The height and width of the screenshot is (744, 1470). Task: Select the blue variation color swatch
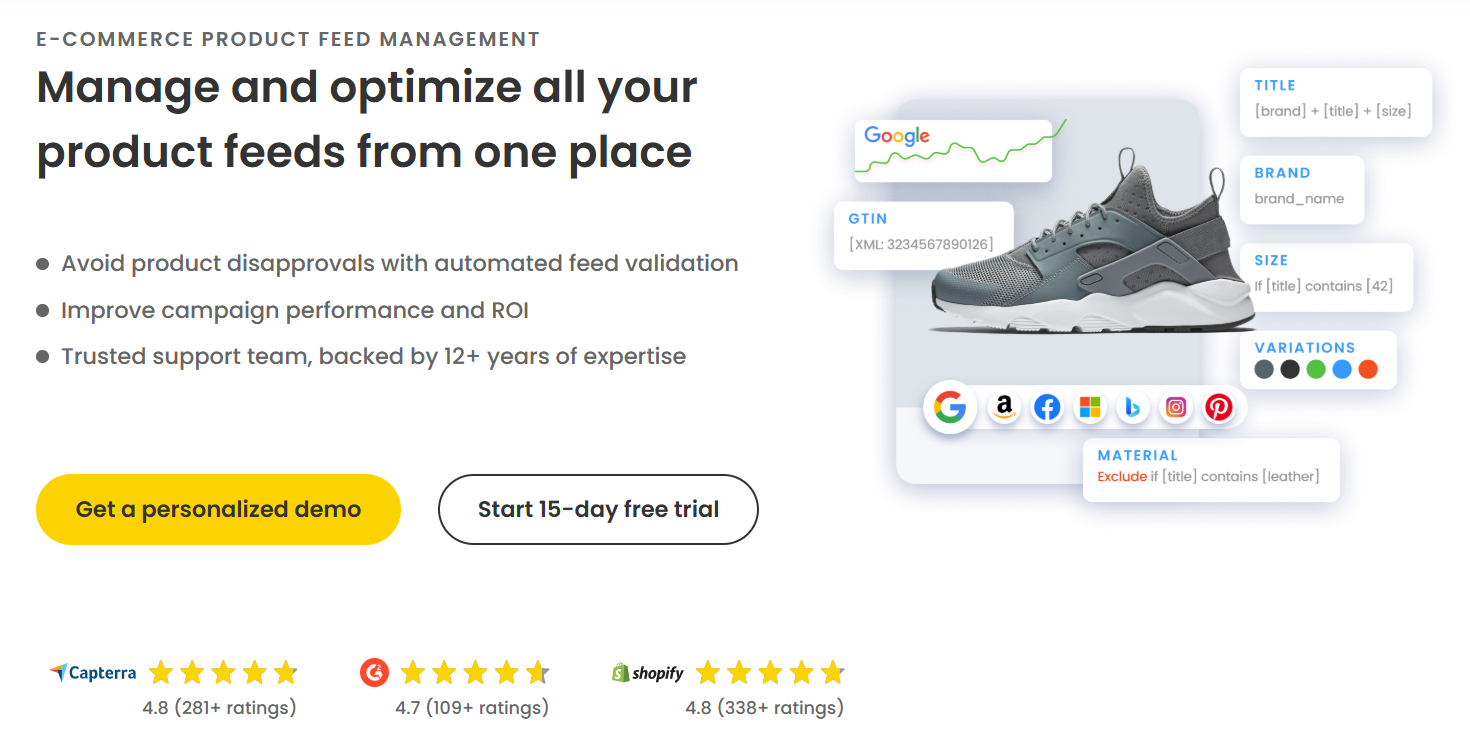point(1342,369)
